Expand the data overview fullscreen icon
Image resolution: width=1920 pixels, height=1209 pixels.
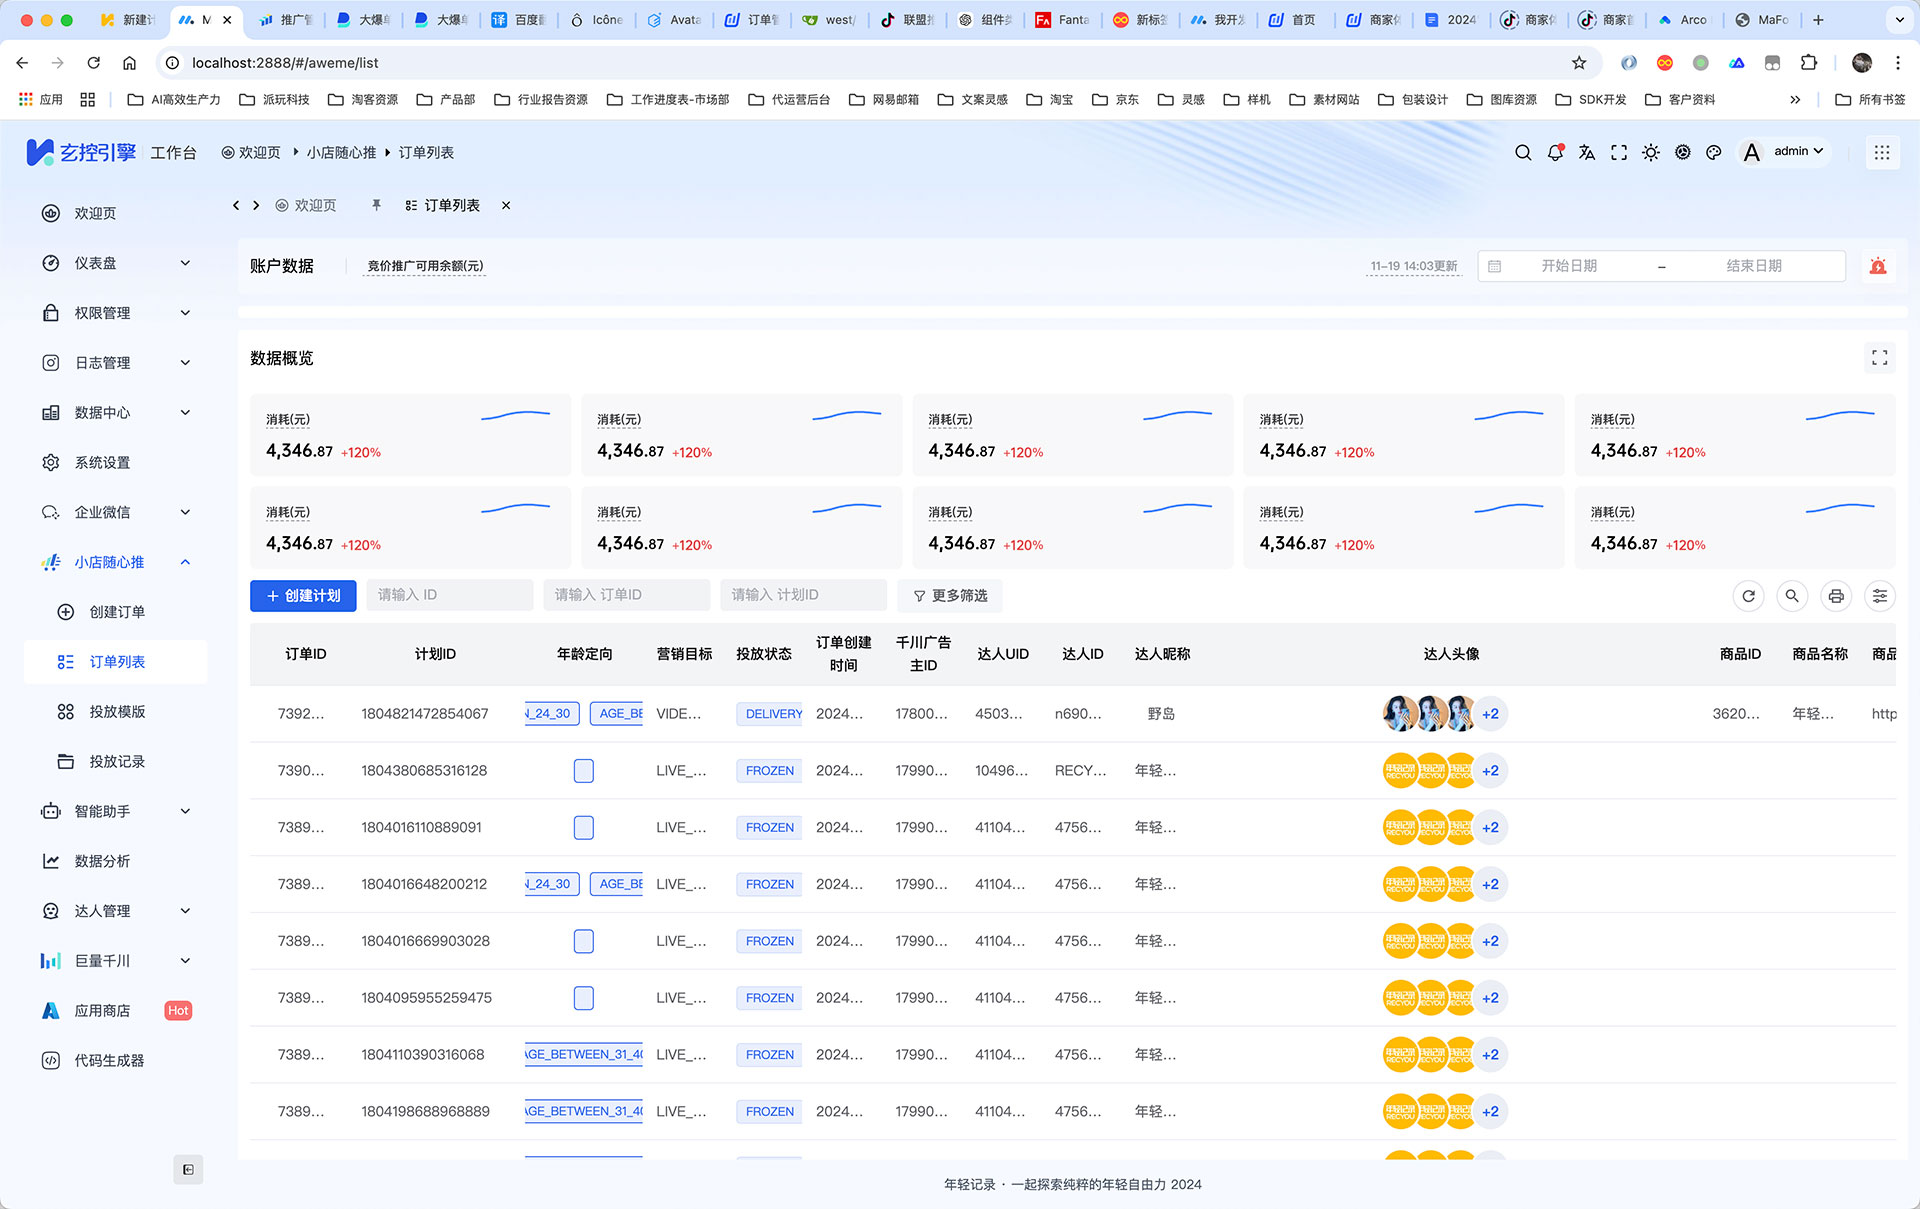[x=1880, y=357]
